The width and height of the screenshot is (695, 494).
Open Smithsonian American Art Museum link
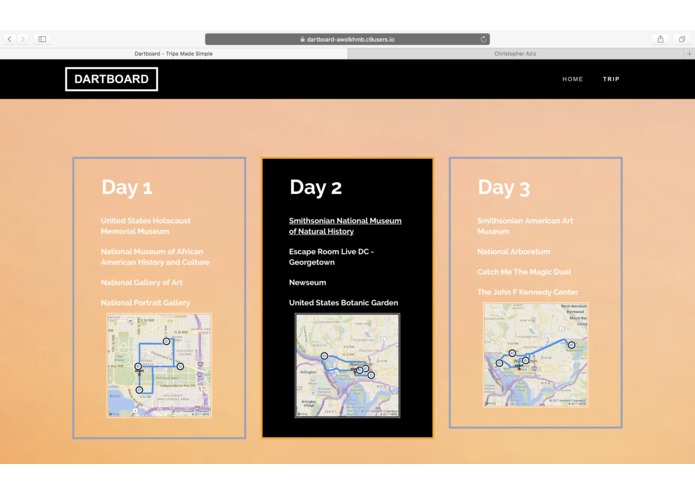coord(525,226)
